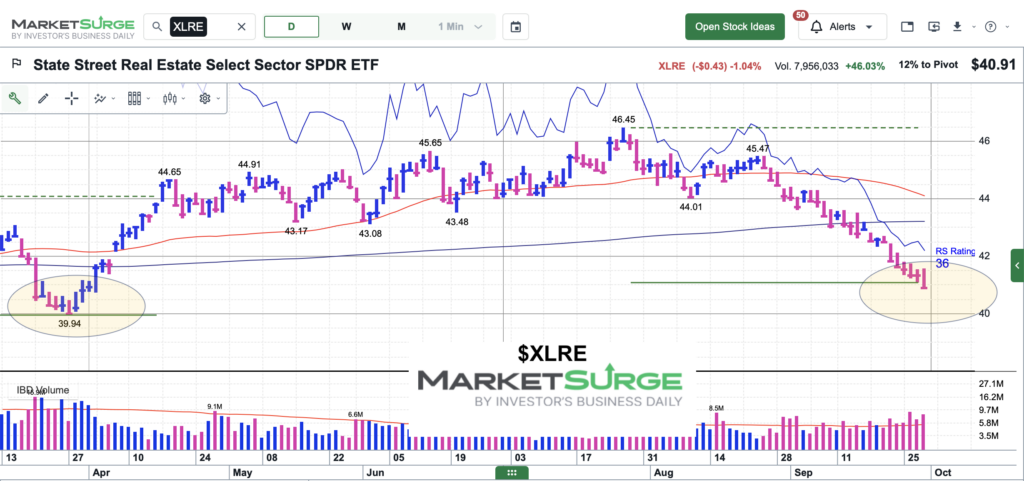The width and height of the screenshot is (1024, 481).
Task: Click State Street Real Estate ETF title
Action: 206,65
